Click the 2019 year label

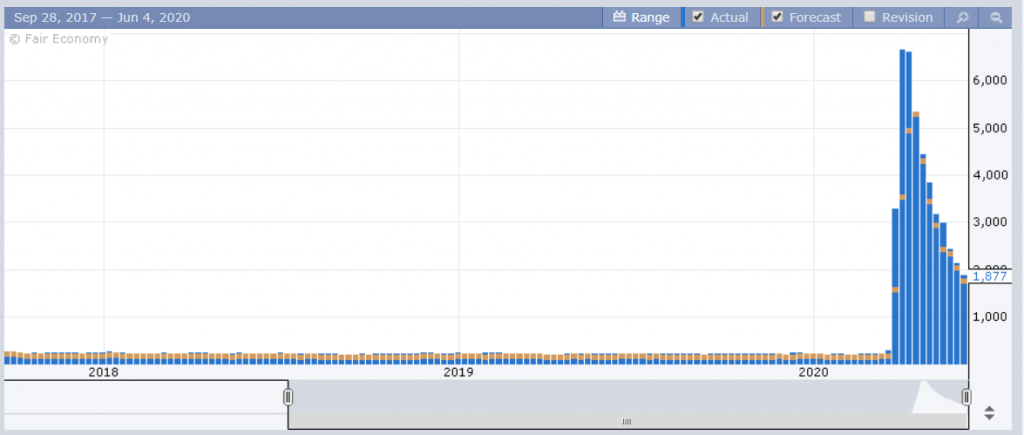458,373
